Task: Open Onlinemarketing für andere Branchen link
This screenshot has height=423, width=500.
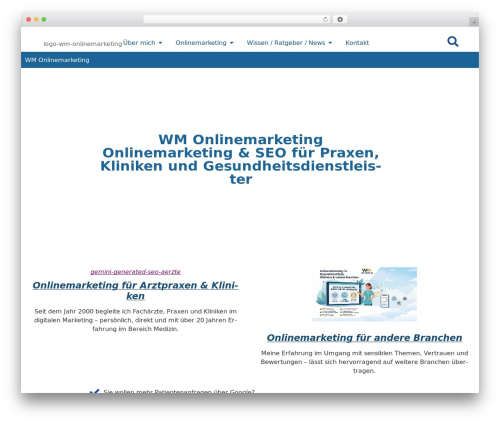Action: coord(364,338)
